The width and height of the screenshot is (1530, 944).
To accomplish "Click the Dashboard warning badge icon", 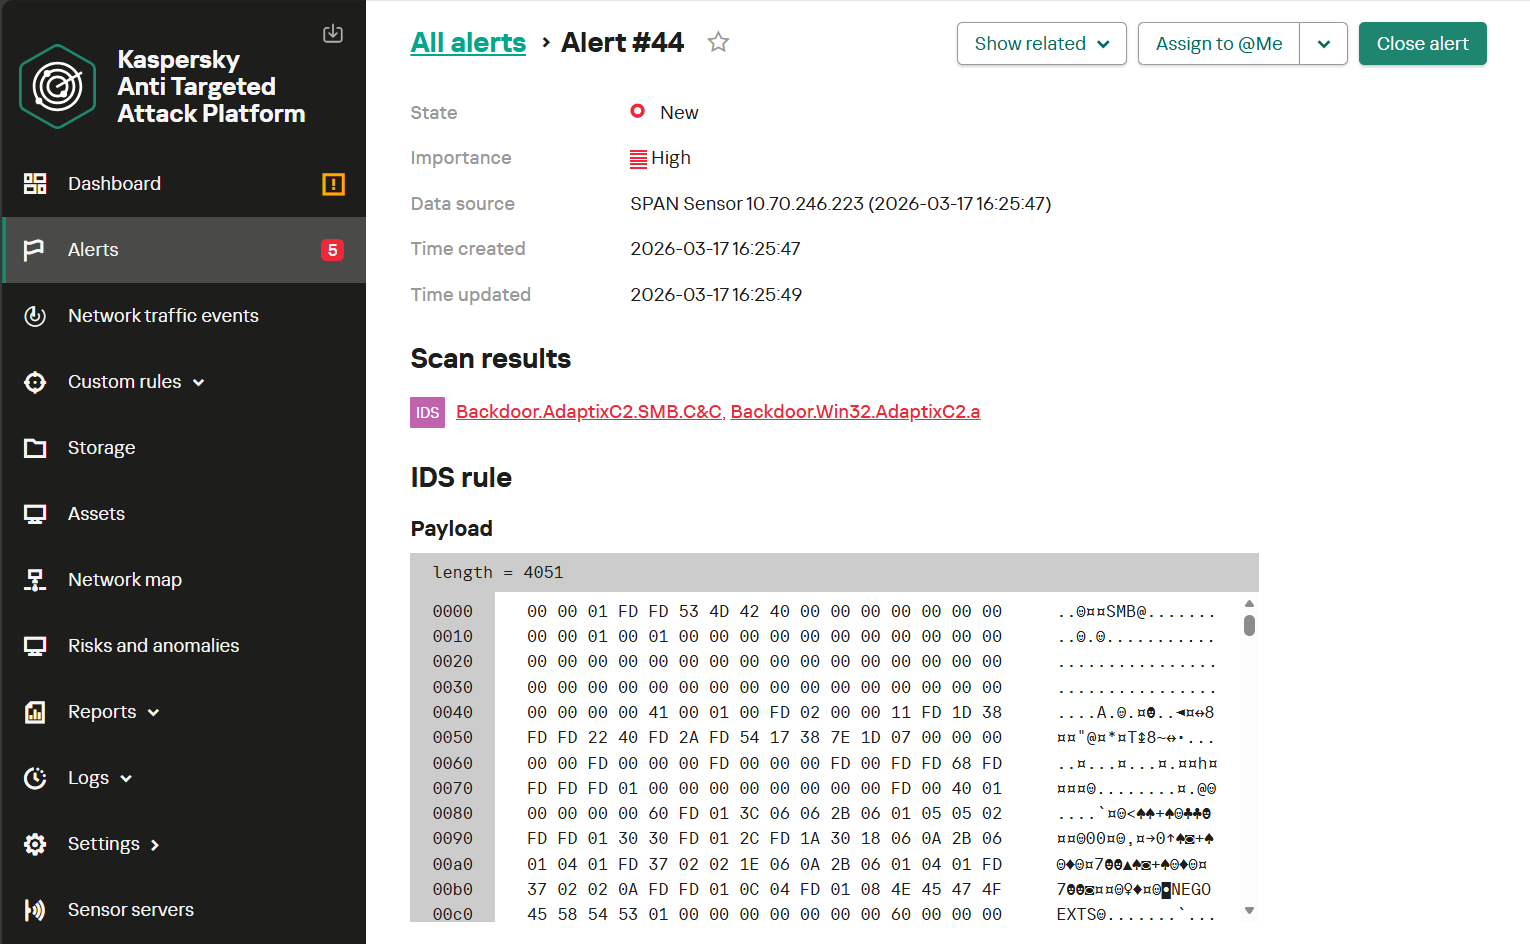I will (x=333, y=184).
